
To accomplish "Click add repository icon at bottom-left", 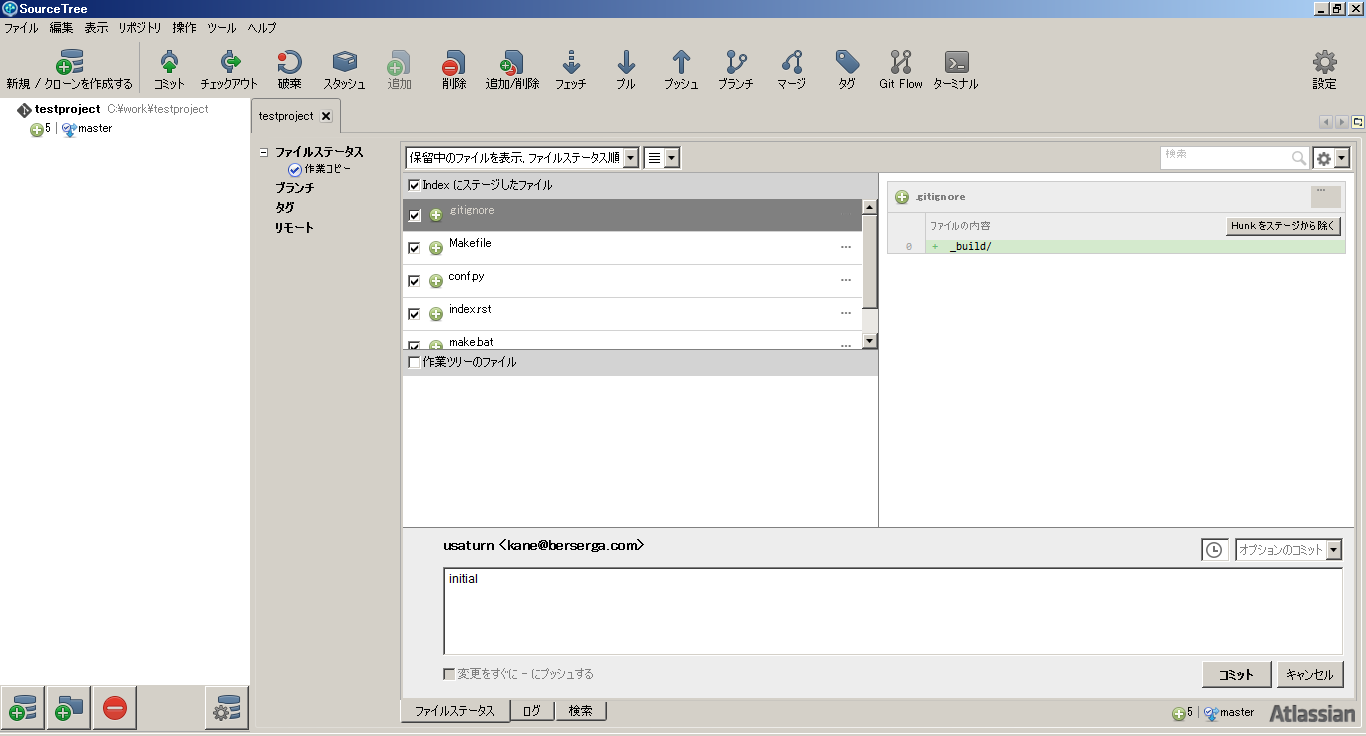I will coord(22,708).
